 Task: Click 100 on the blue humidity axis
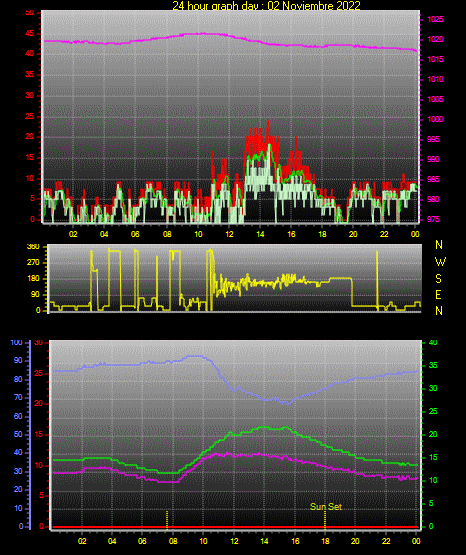(x=17, y=343)
